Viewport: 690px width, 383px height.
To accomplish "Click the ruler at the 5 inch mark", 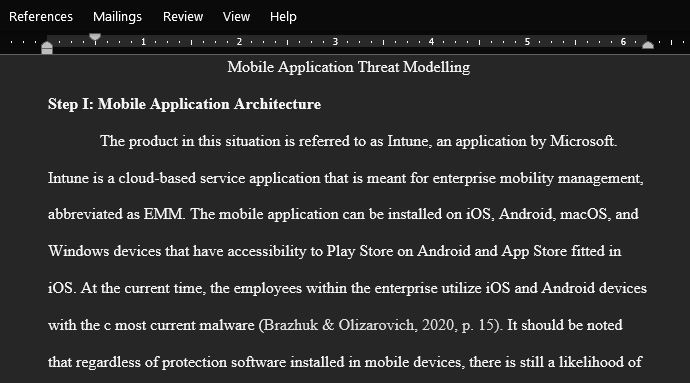I will tap(527, 42).
